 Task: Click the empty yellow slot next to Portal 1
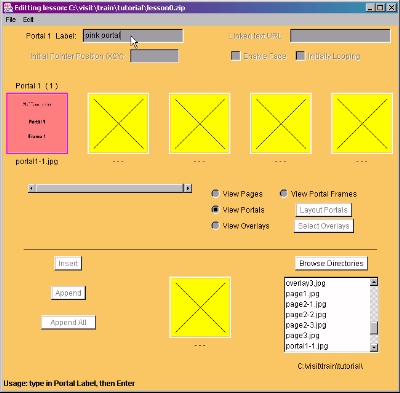[x=118, y=123]
